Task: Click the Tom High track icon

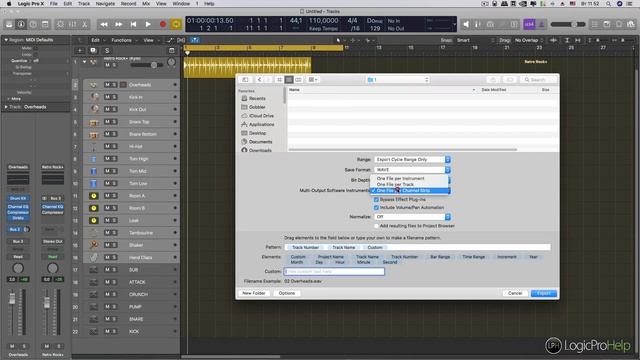Action: point(94,159)
